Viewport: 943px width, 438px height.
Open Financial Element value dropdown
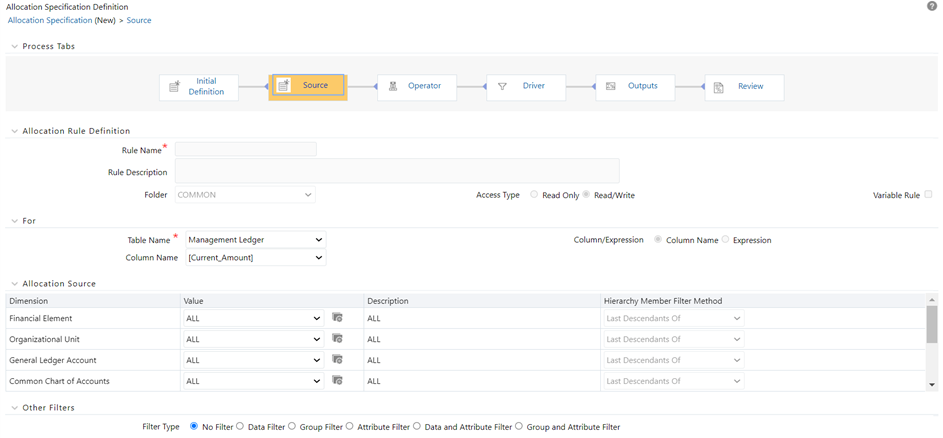click(x=253, y=318)
